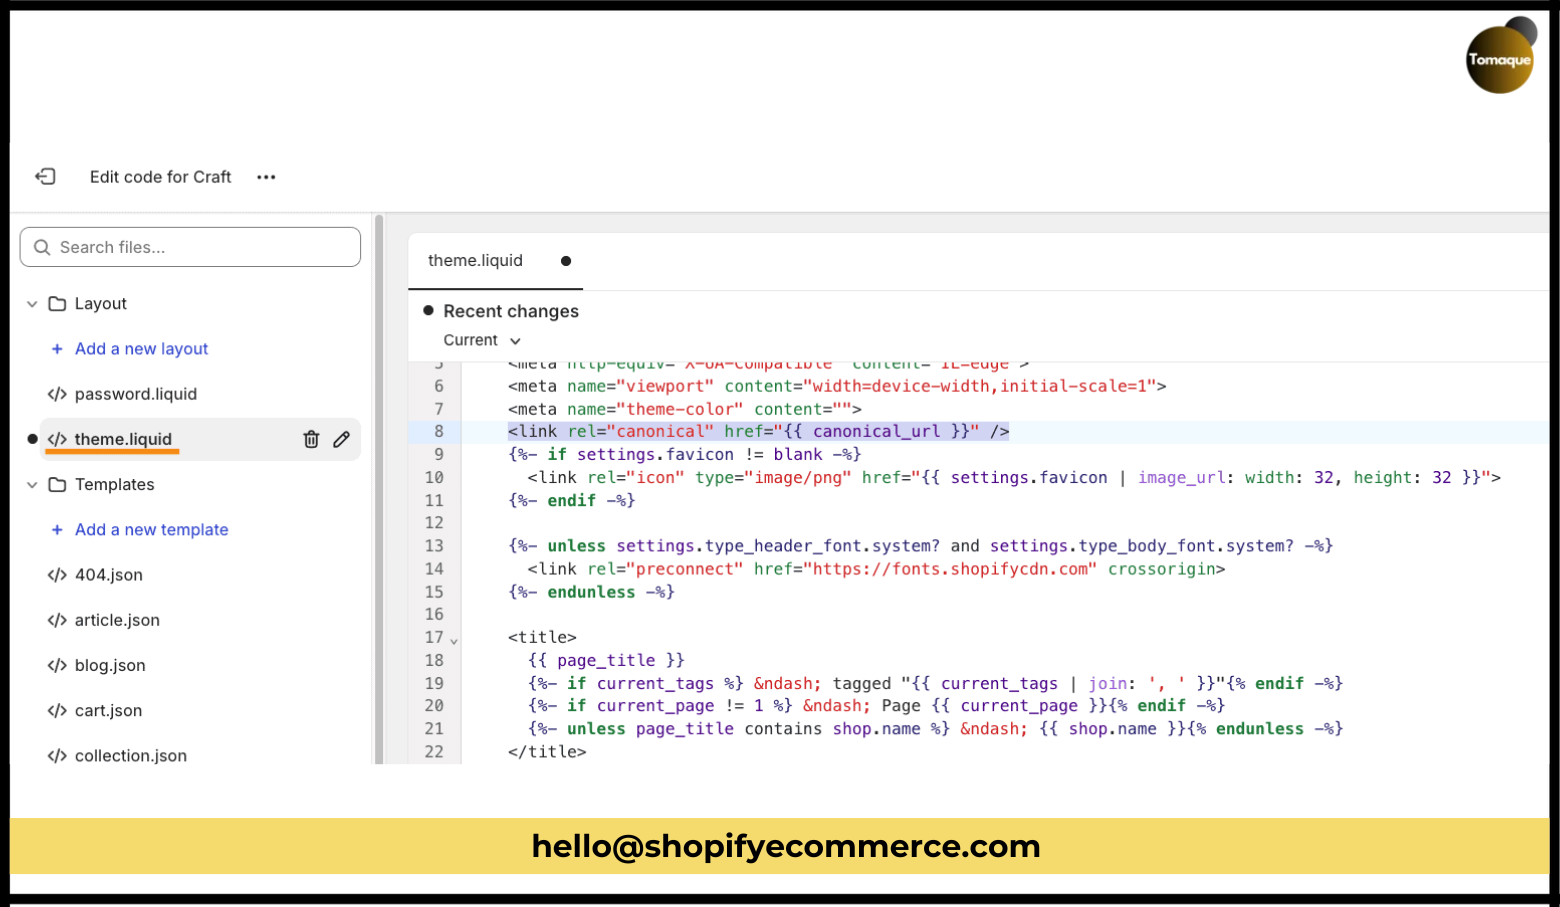The height and width of the screenshot is (907, 1560).
Task: Click the Recent changes heading
Action: point(511,311)
